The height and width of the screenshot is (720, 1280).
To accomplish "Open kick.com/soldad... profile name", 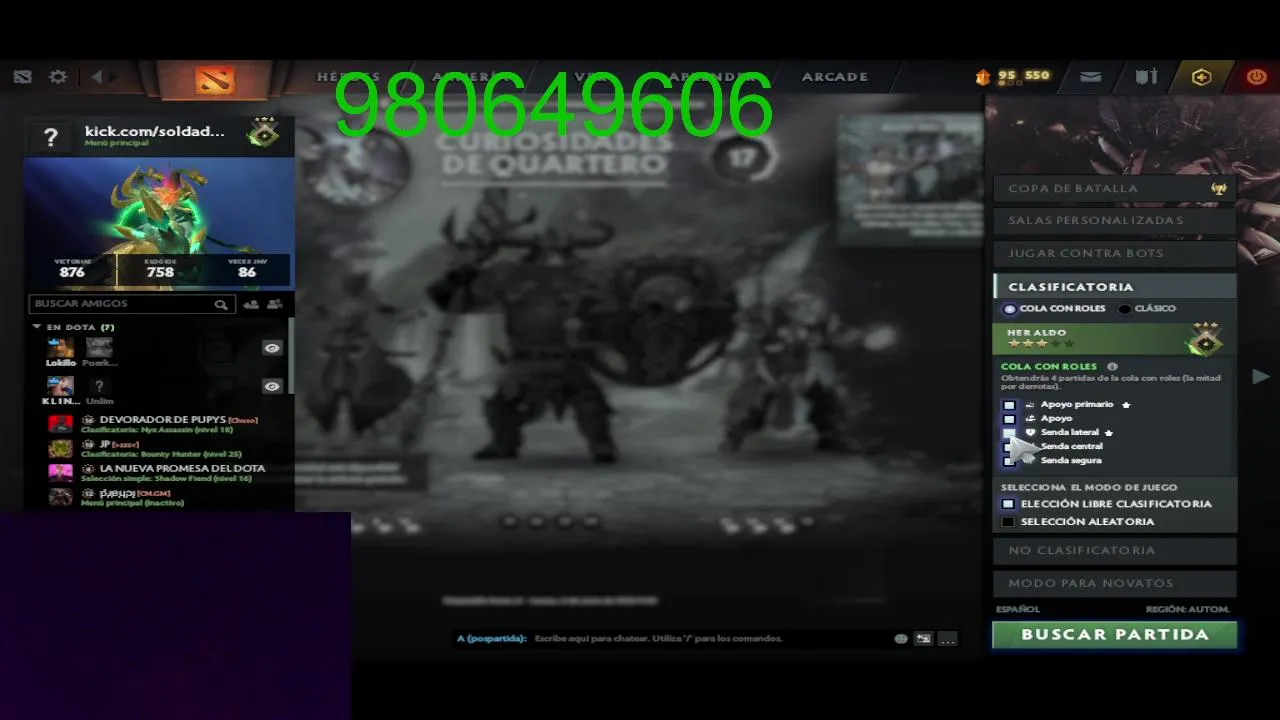I will [x=154, y=131].
